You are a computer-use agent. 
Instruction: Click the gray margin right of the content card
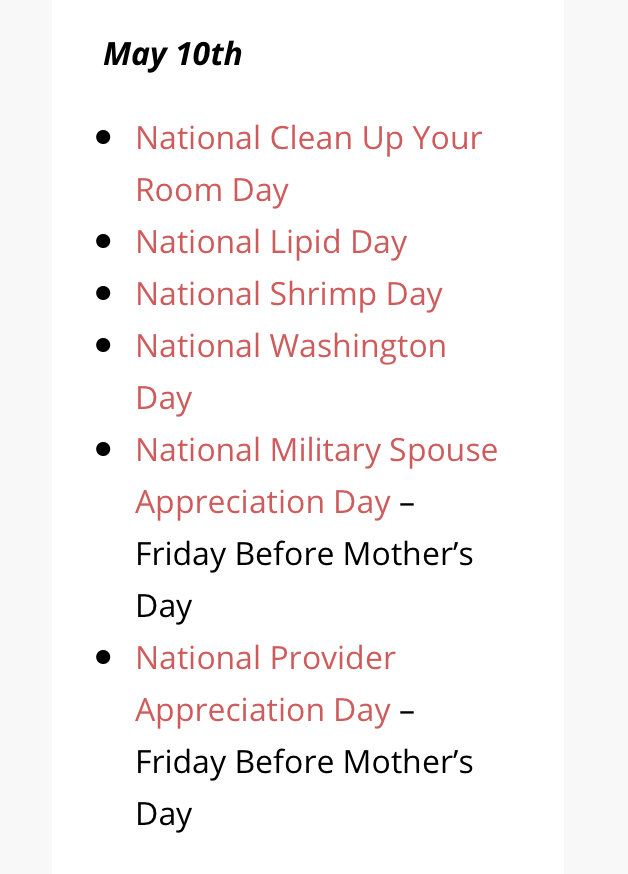(596, 437)
